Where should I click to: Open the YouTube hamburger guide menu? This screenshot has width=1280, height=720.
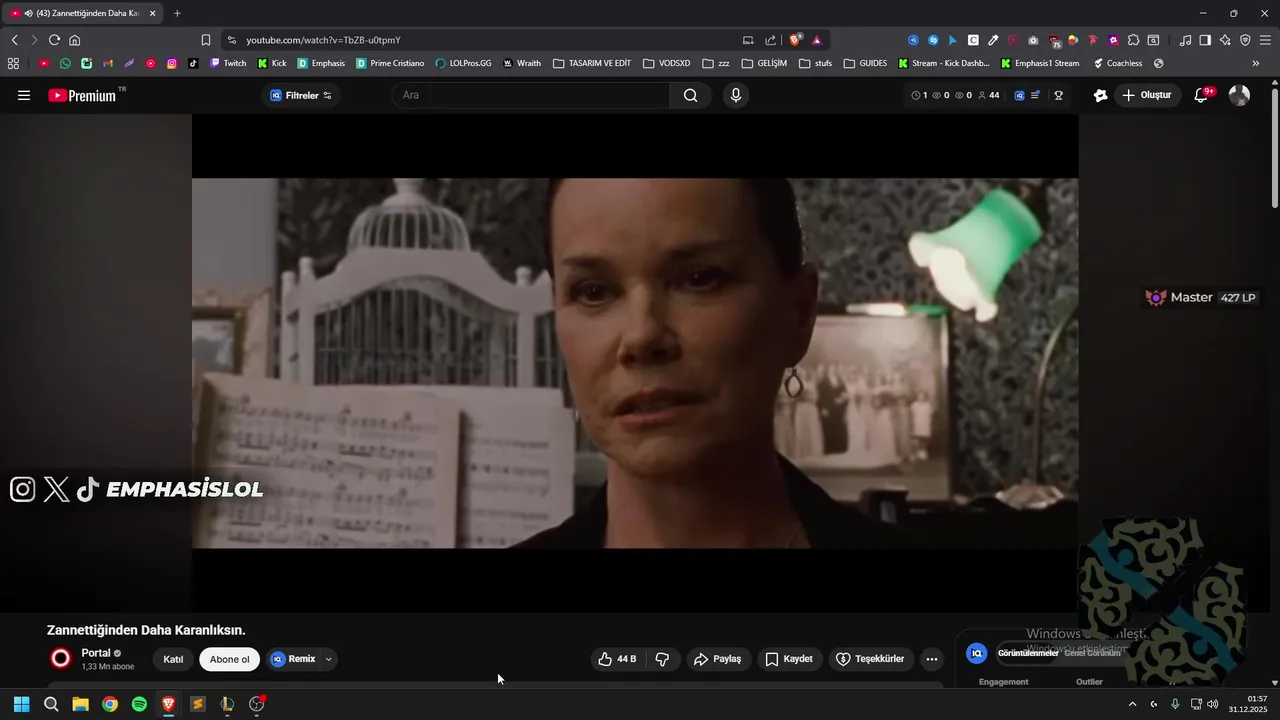click(24, 96)
